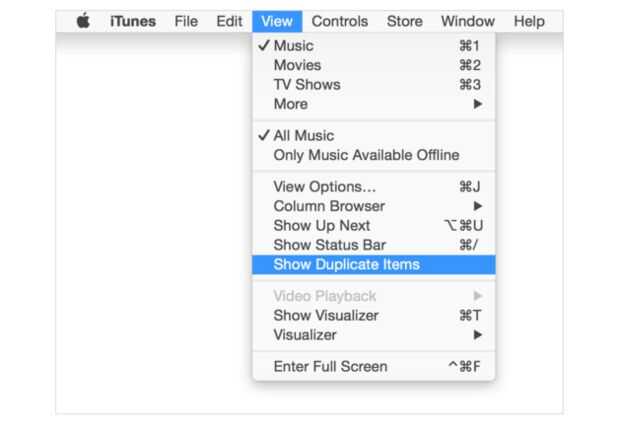Open the iTunes application menu
The image size is (620, 444).
(x=132, y=21)
